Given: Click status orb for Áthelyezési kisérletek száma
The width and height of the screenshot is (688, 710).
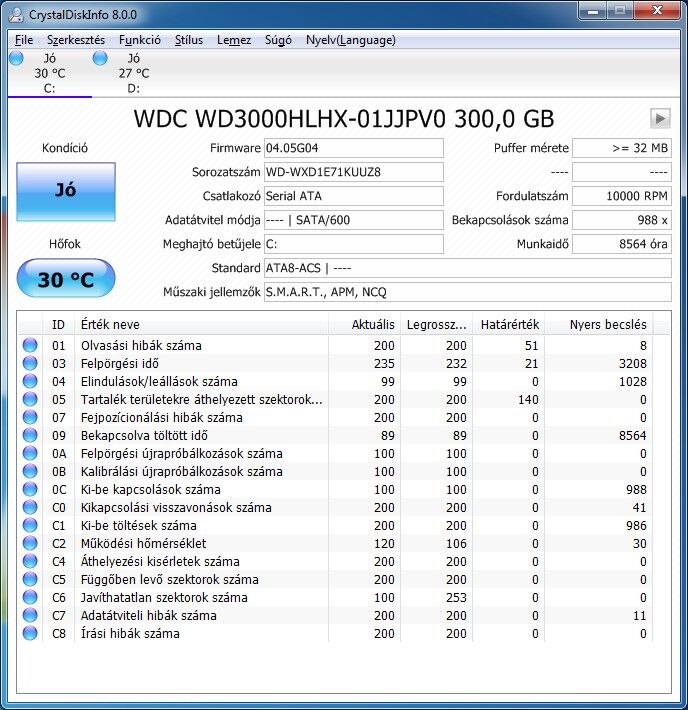Looking at the screenshot, I should [x=30, y=561].
